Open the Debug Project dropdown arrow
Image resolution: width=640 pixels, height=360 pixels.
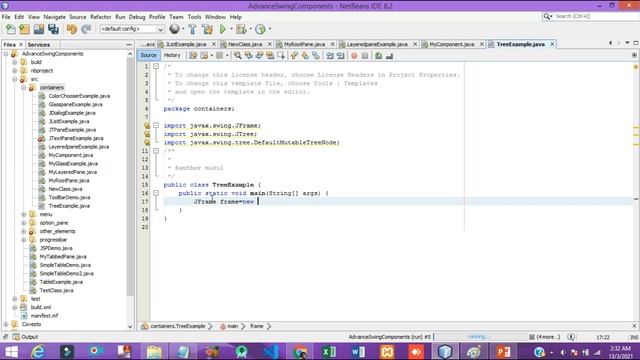(x=250, y=29)
